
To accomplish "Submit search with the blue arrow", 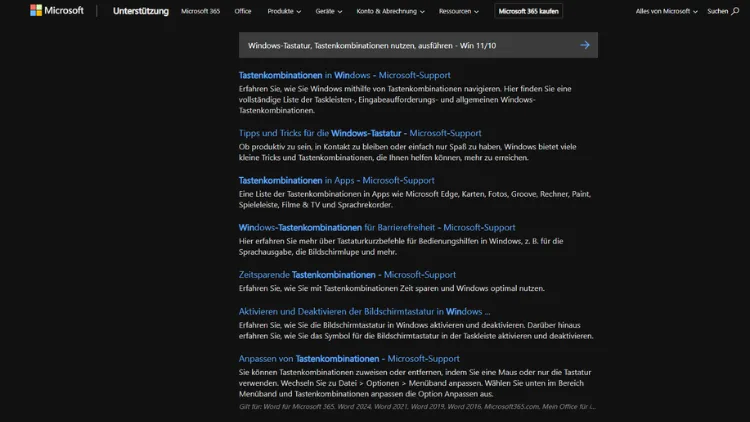I will (x=585, y=45).
